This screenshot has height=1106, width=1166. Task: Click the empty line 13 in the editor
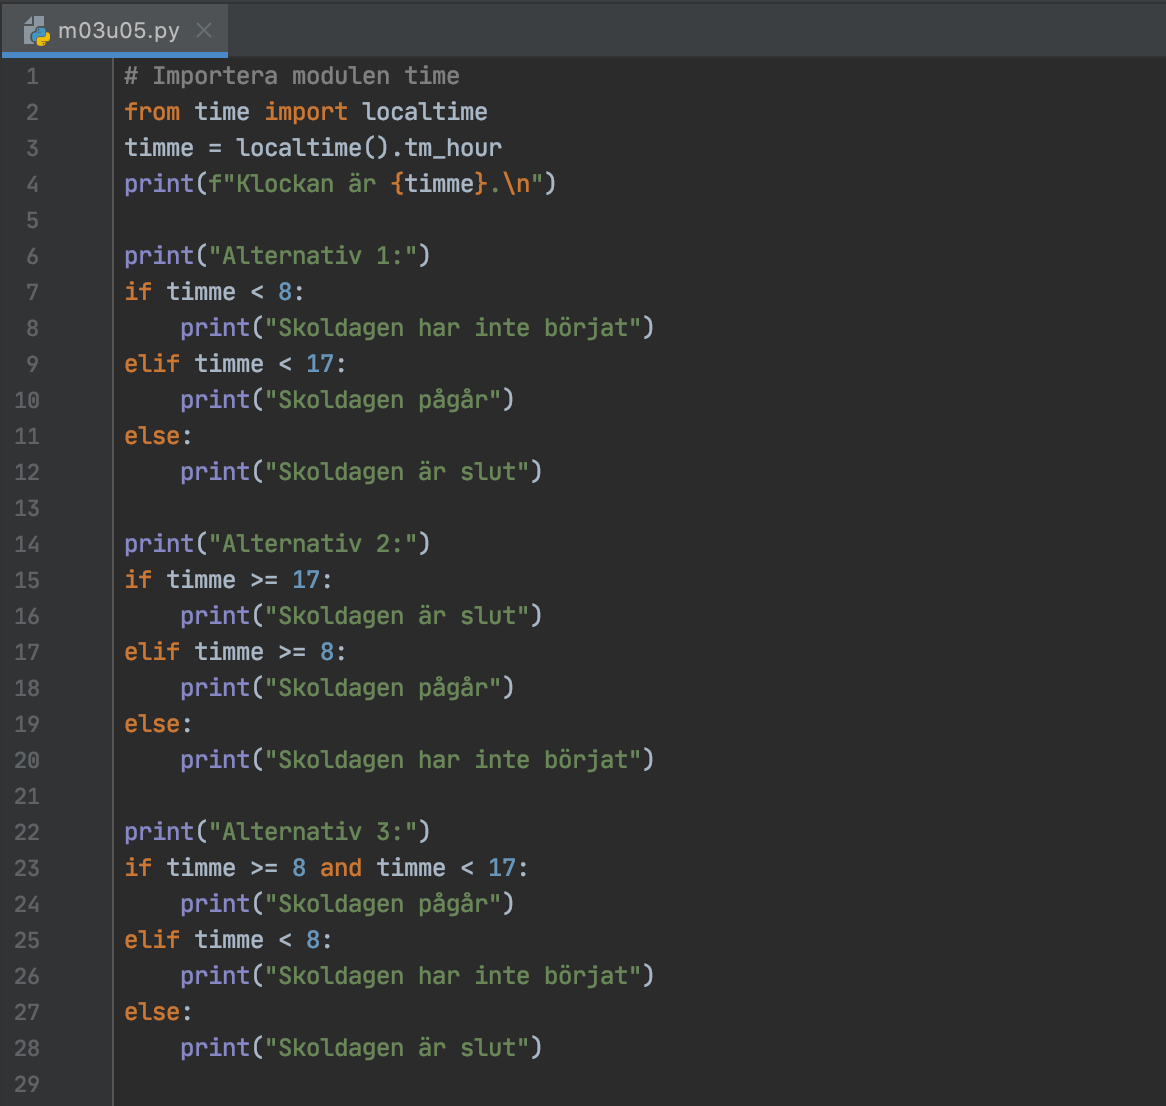point(400,508)
